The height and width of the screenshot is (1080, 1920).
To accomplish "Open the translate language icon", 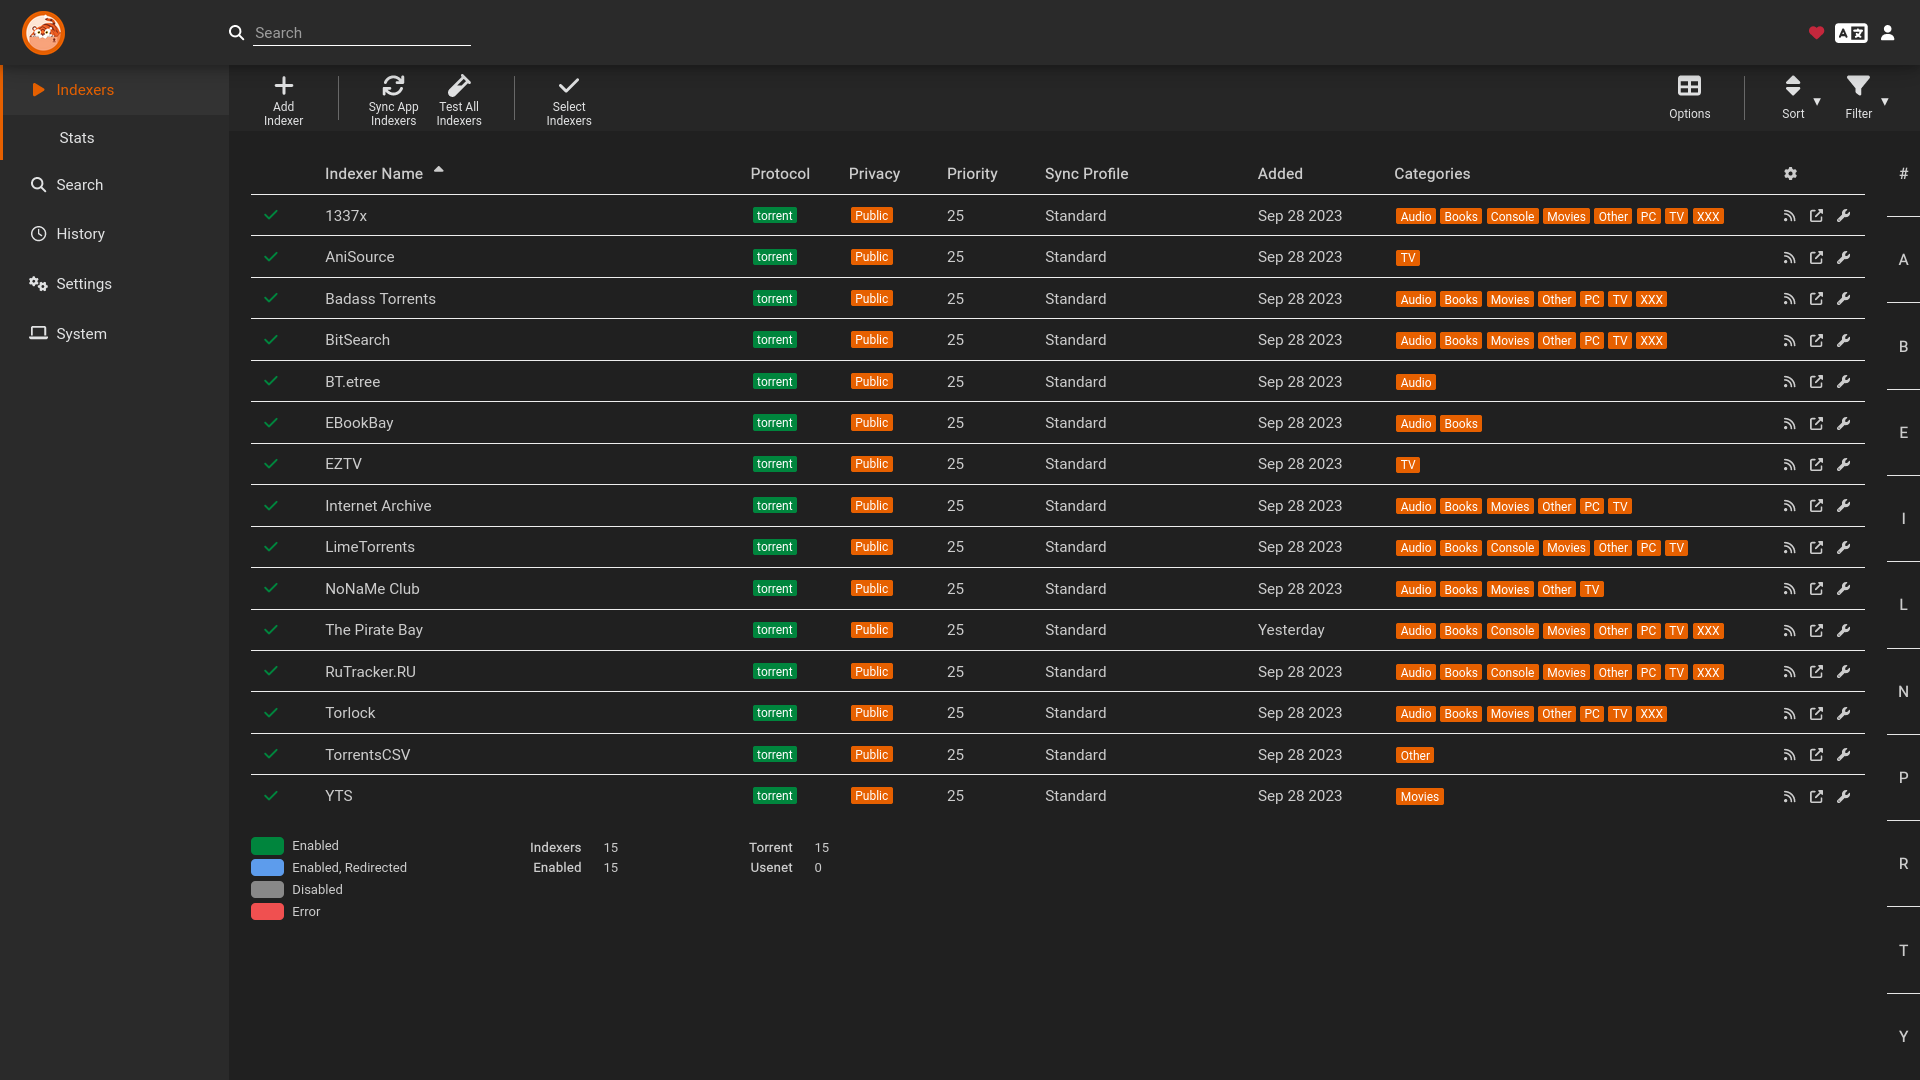I will click(x=1851, y=33).
